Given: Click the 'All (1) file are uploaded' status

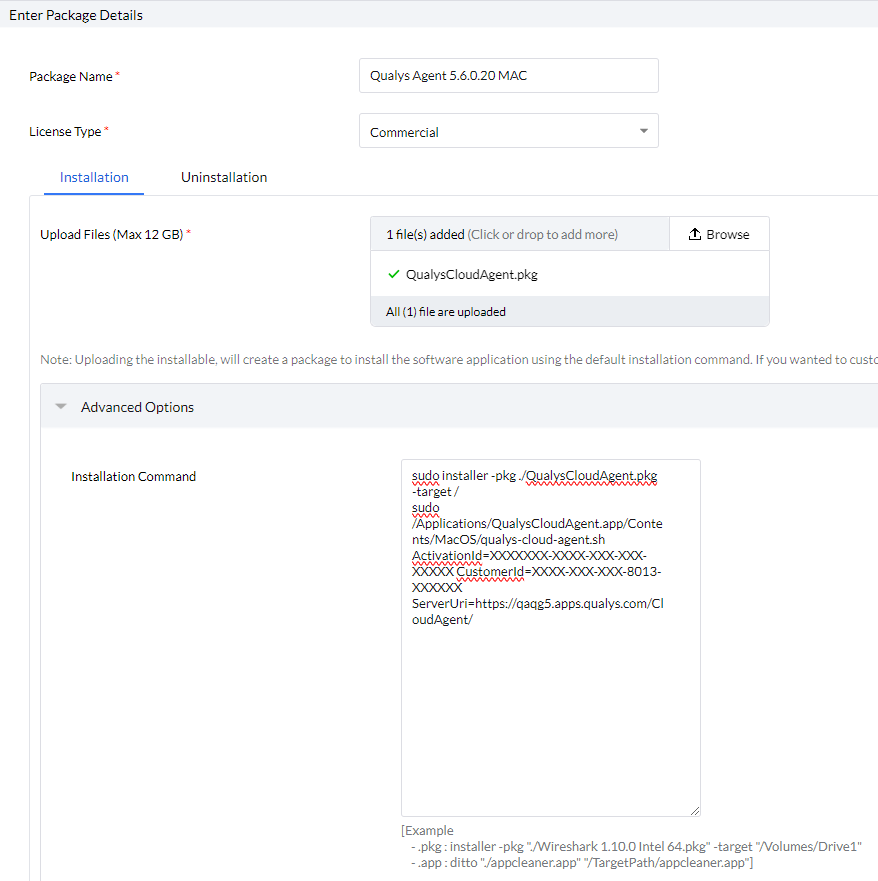Looking at the screenshot, I should [x=445, y=312].
